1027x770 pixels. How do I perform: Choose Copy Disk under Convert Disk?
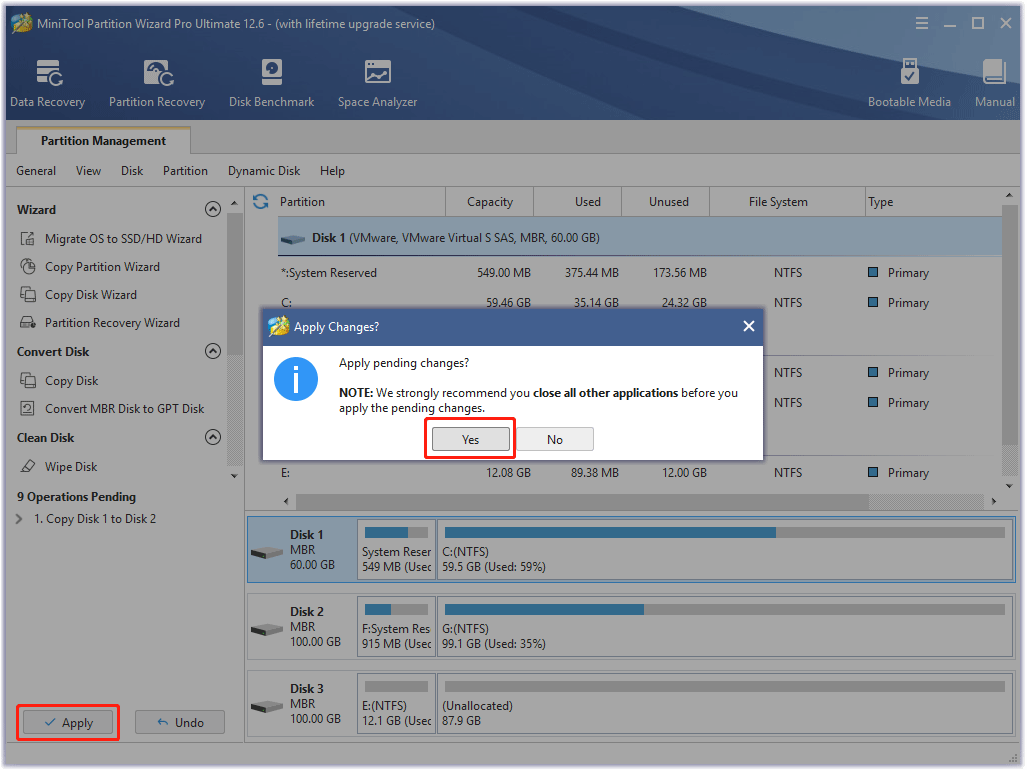(71, 380)
